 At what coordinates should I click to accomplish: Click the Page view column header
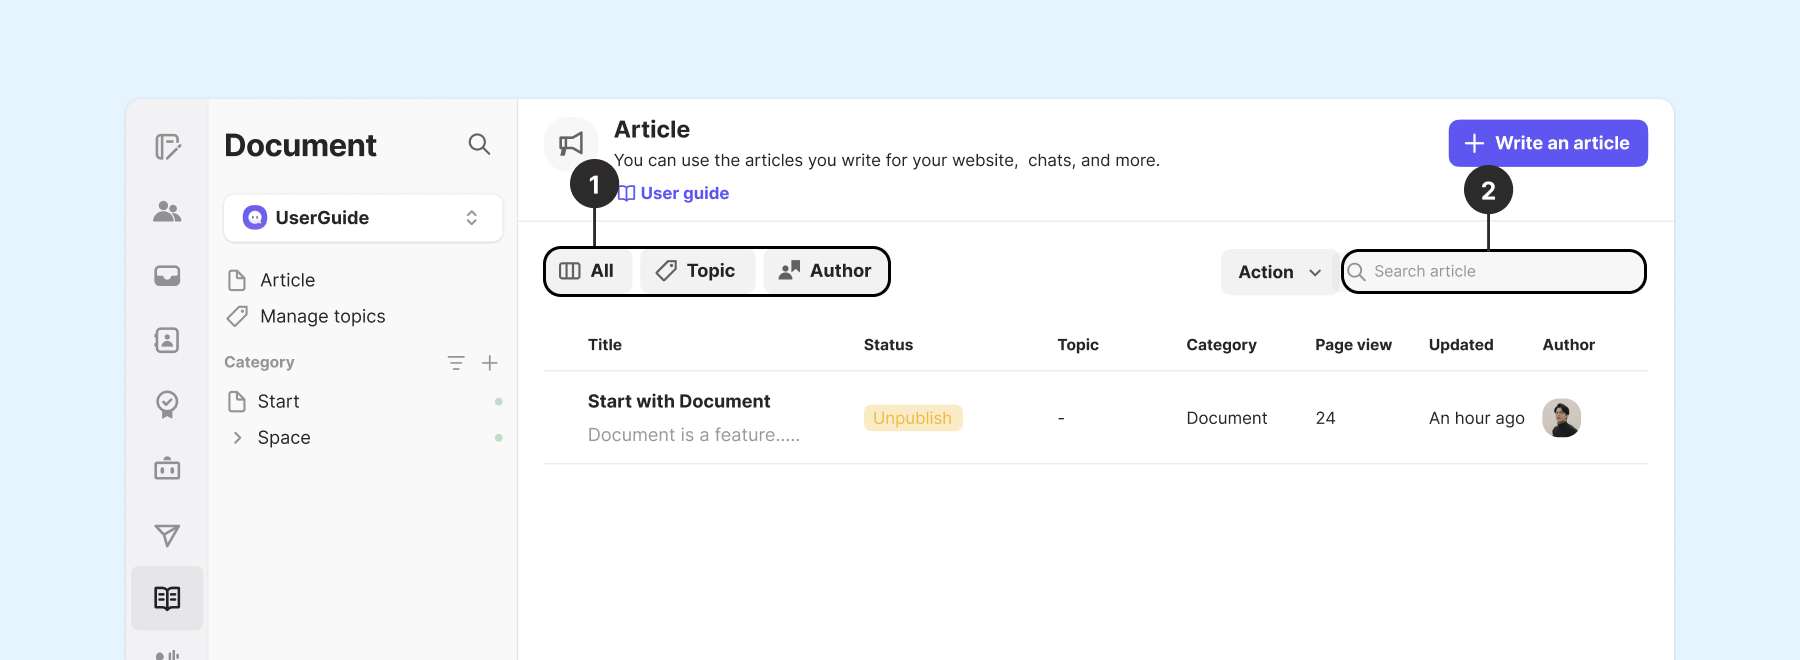(1353, 345)
